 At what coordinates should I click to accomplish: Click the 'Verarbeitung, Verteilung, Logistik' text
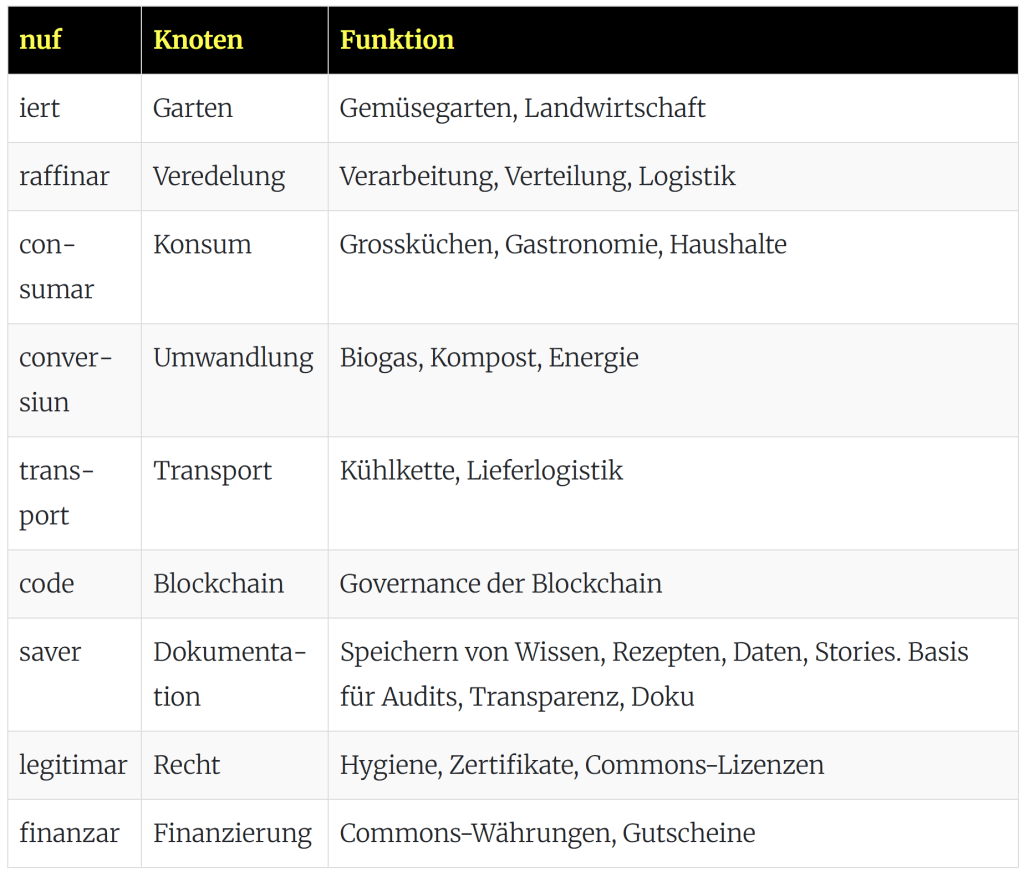point(537,177)
